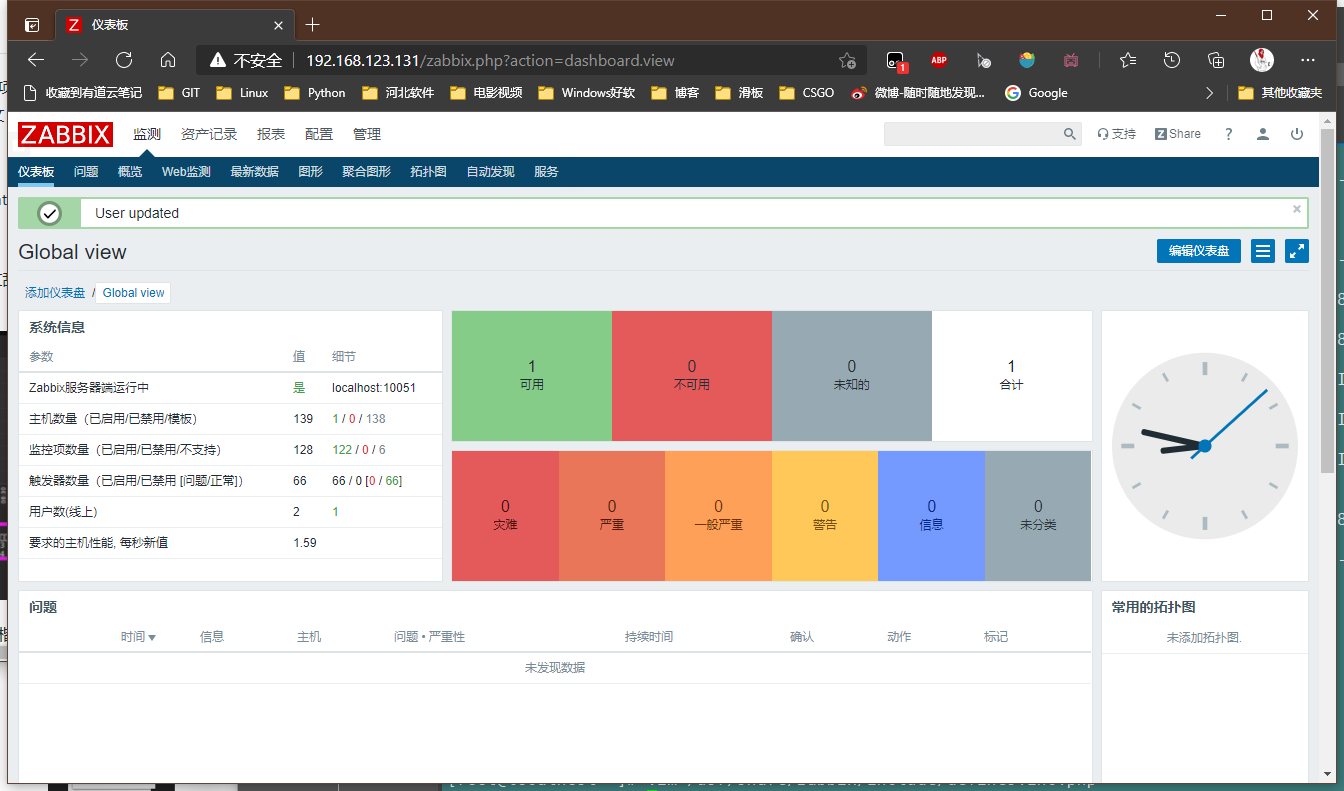Switch to the 自动发现 submenu tab
The image size is (1344, 791).
click(x=490, y=172)
